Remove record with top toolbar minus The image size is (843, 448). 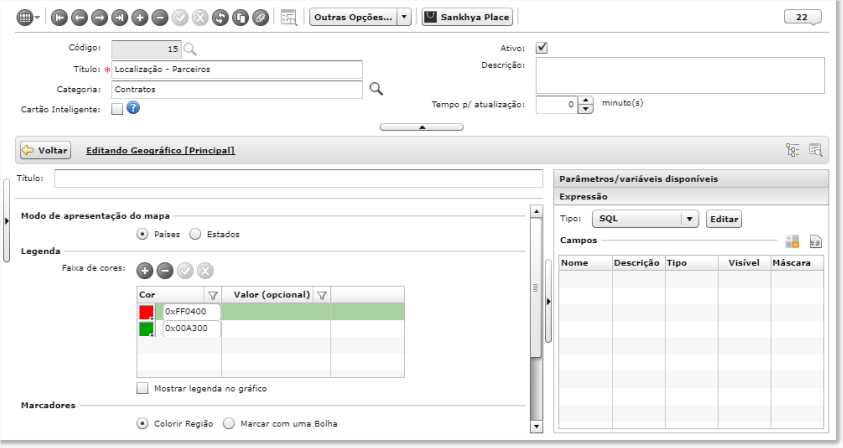(160, 18)
